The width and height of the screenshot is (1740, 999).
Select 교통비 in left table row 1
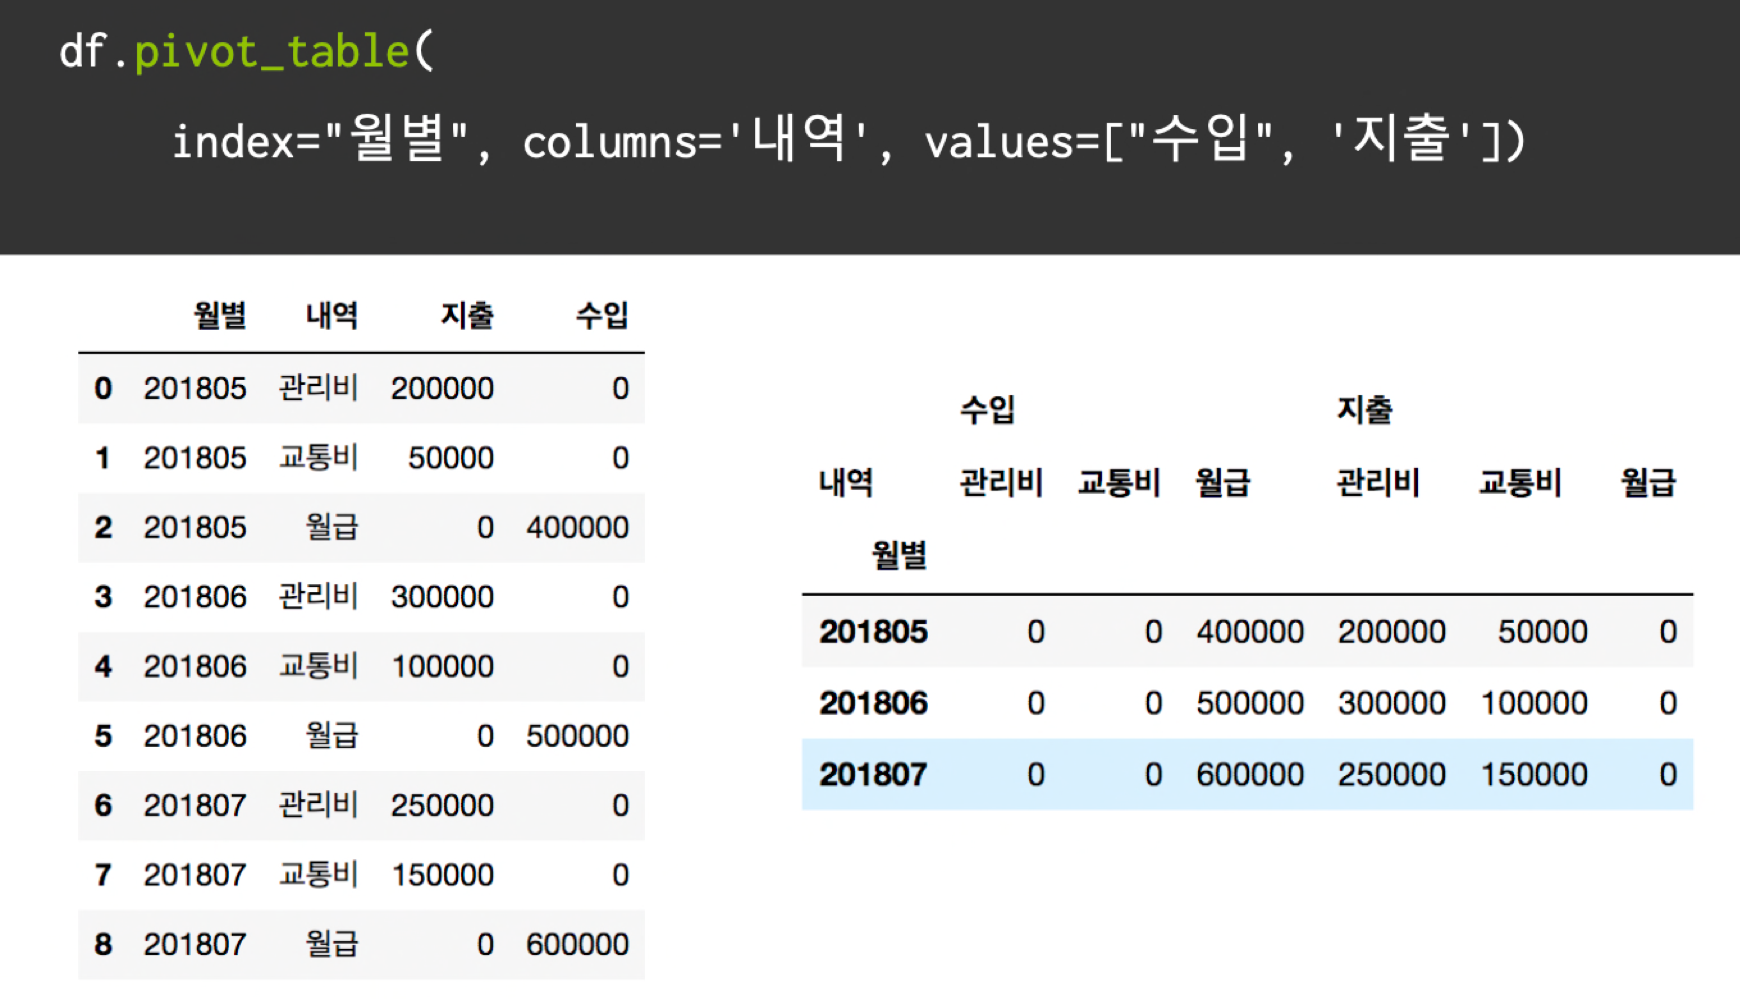319,457
